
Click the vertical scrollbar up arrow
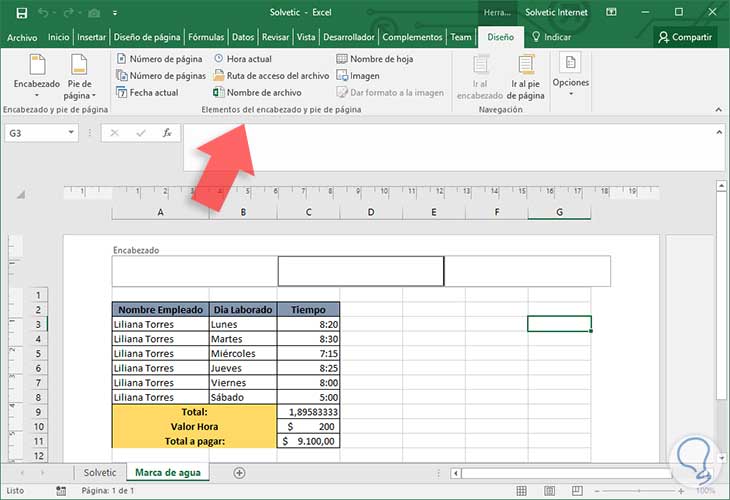(721, 185)
